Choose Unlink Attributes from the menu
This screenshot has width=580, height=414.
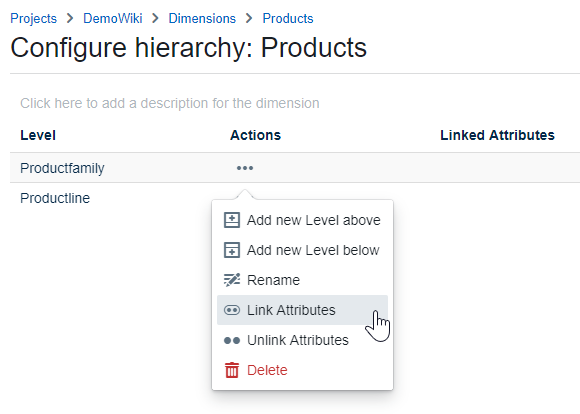303,340
